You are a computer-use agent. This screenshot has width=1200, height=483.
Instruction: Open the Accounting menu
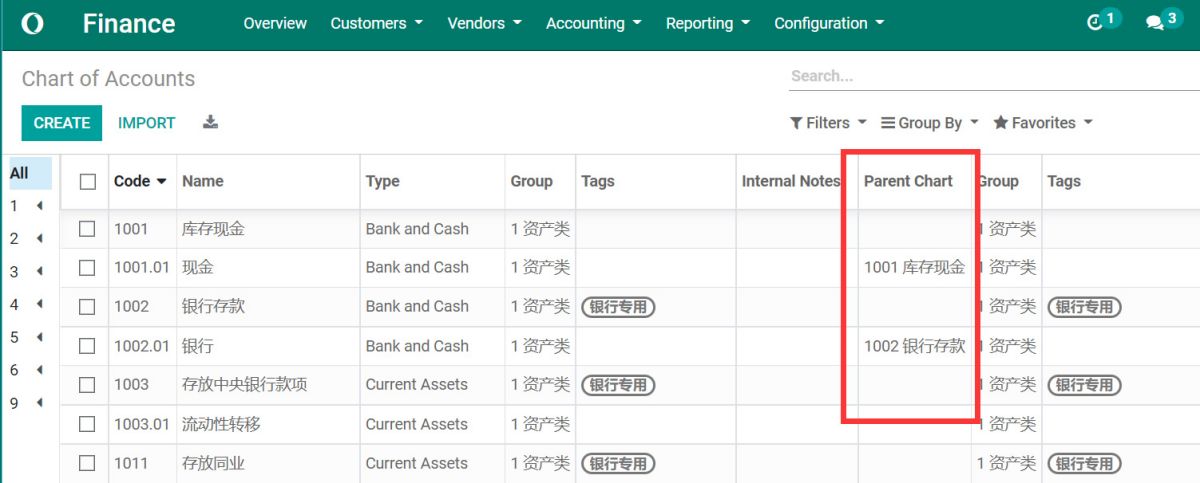(594, 23)
